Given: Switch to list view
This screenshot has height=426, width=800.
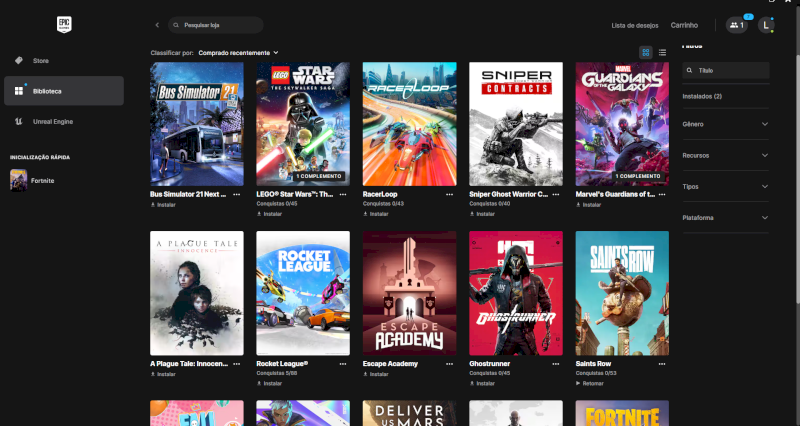Looking at the screenshot, I should [x=661, y=52].
